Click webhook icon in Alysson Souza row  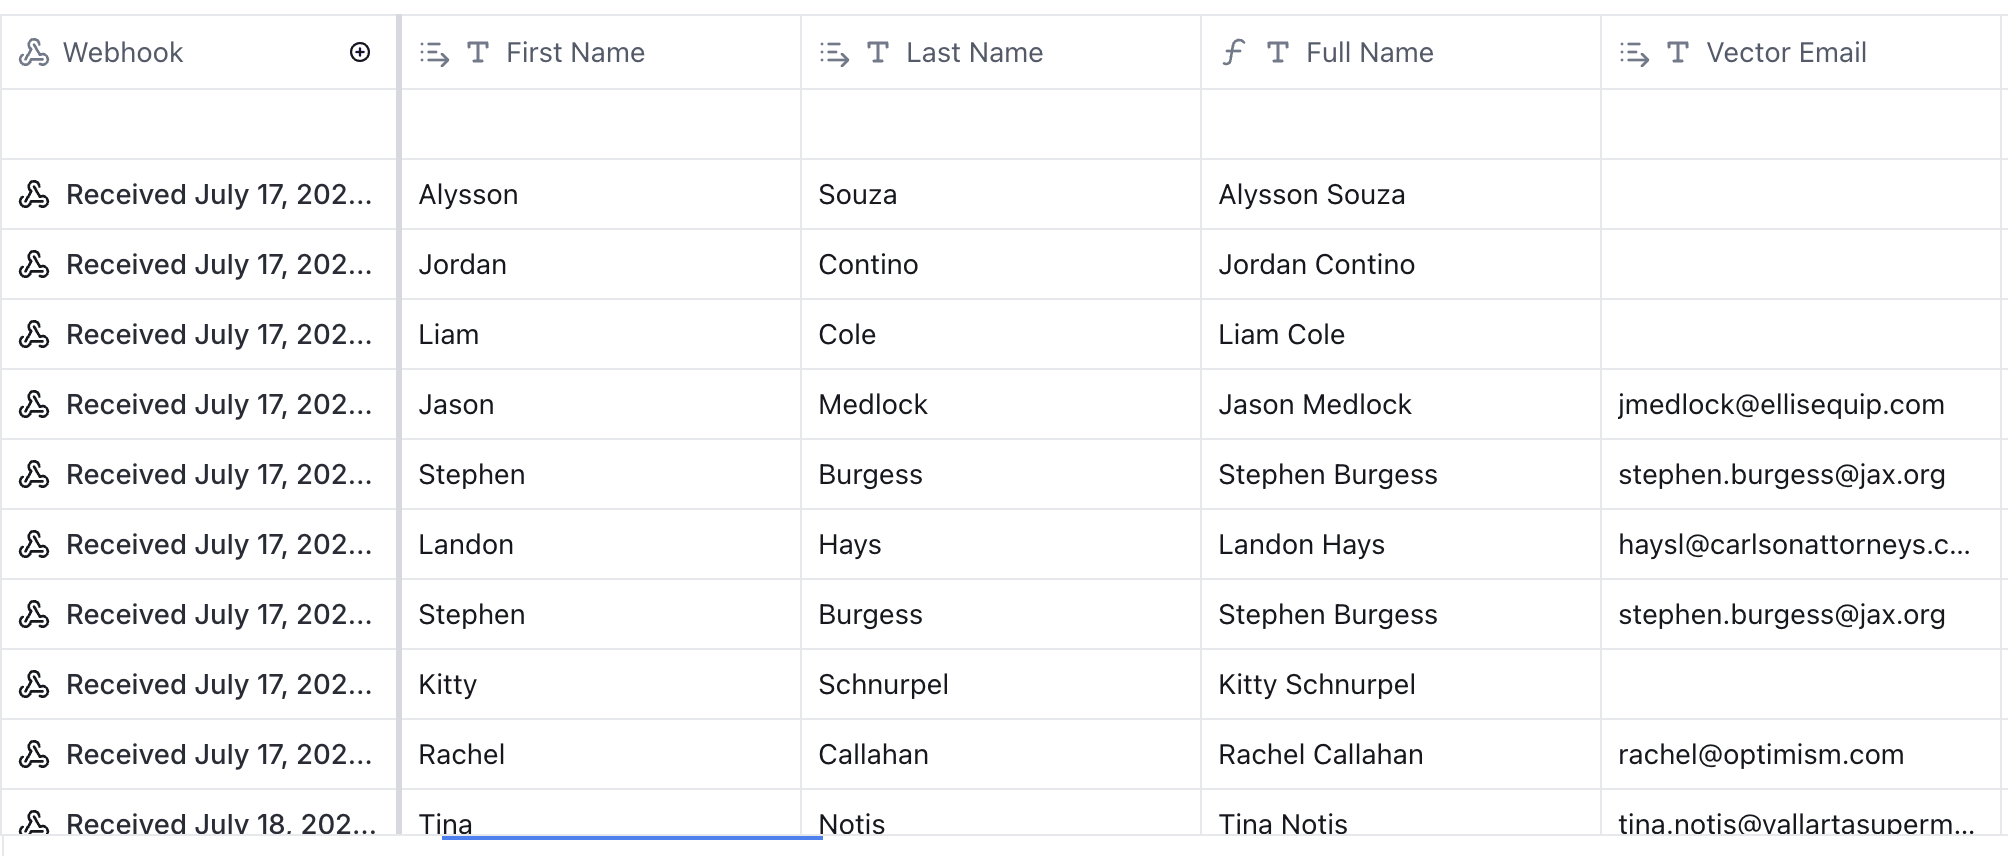point(34,195)
